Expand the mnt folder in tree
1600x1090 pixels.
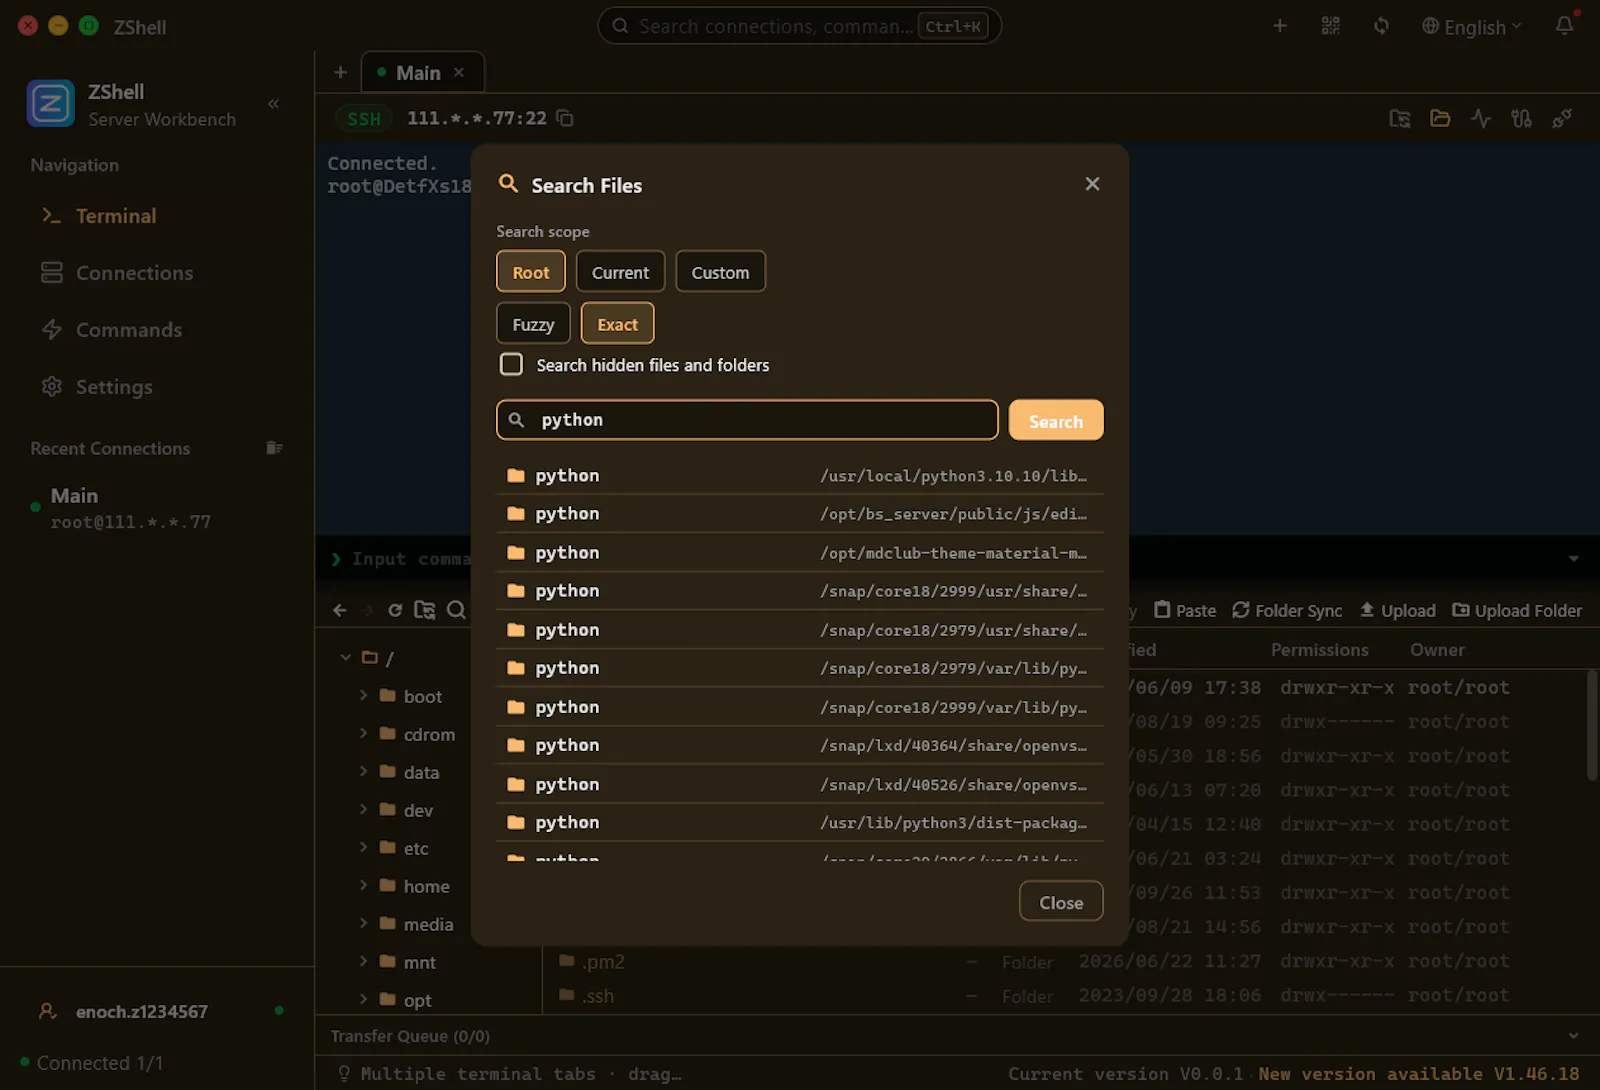363,961
